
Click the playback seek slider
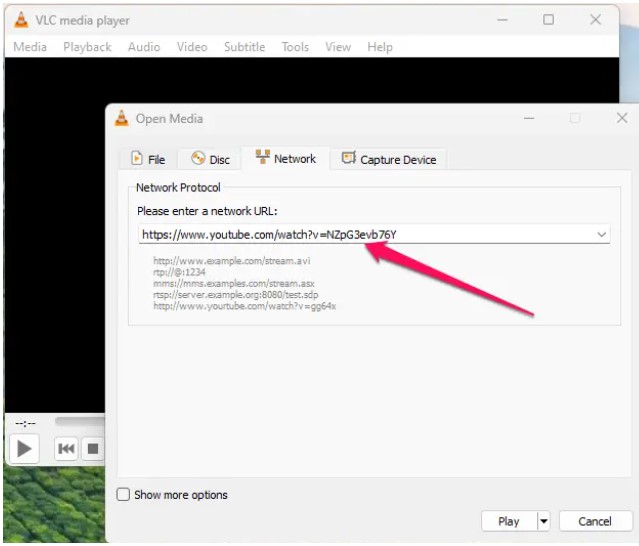80,421
